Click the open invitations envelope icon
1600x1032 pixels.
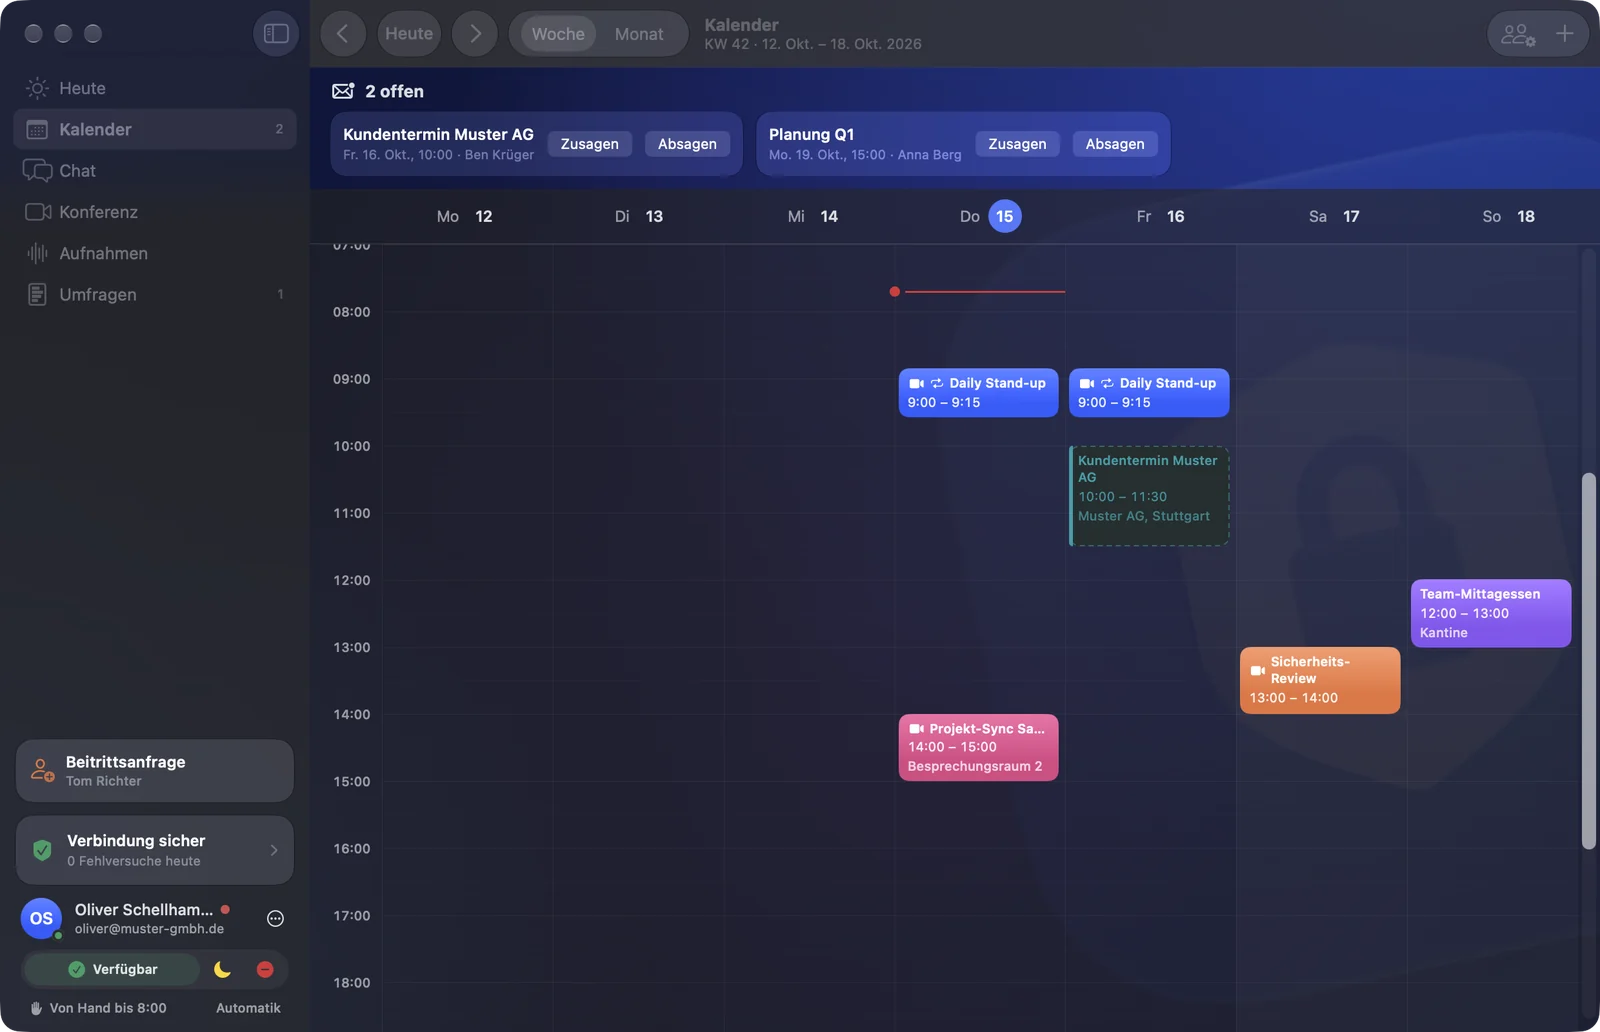343,91
